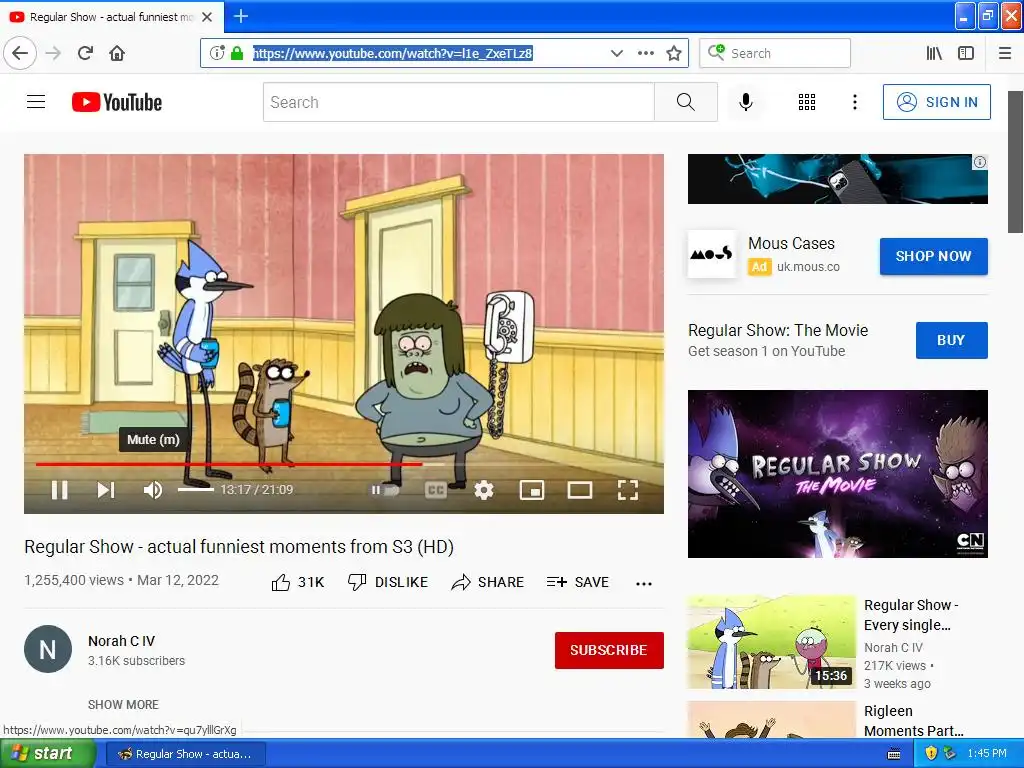Click SHOP NOW on Mous Cases ad
1024x768 pixels.
(933, 256)
